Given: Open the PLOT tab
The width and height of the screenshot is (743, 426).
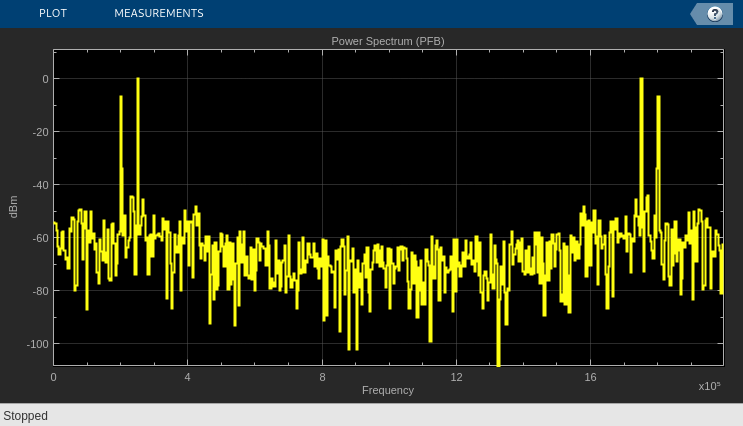Looking at the screenshot, I should tap(53, 13).
